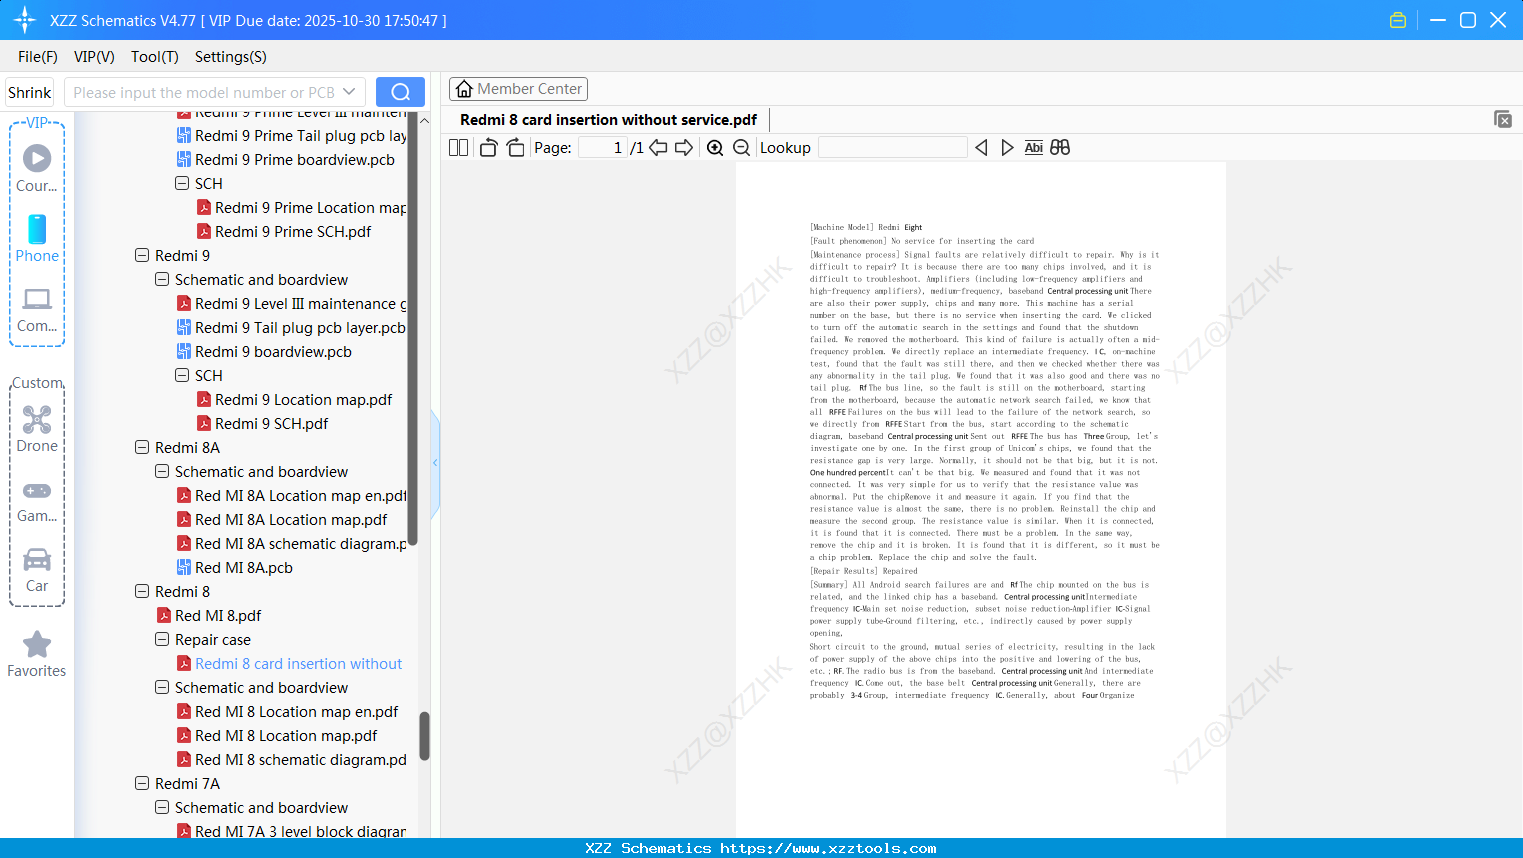Select the Drone category icon
Screen dimensions: 1523x858
coord(37,429)
